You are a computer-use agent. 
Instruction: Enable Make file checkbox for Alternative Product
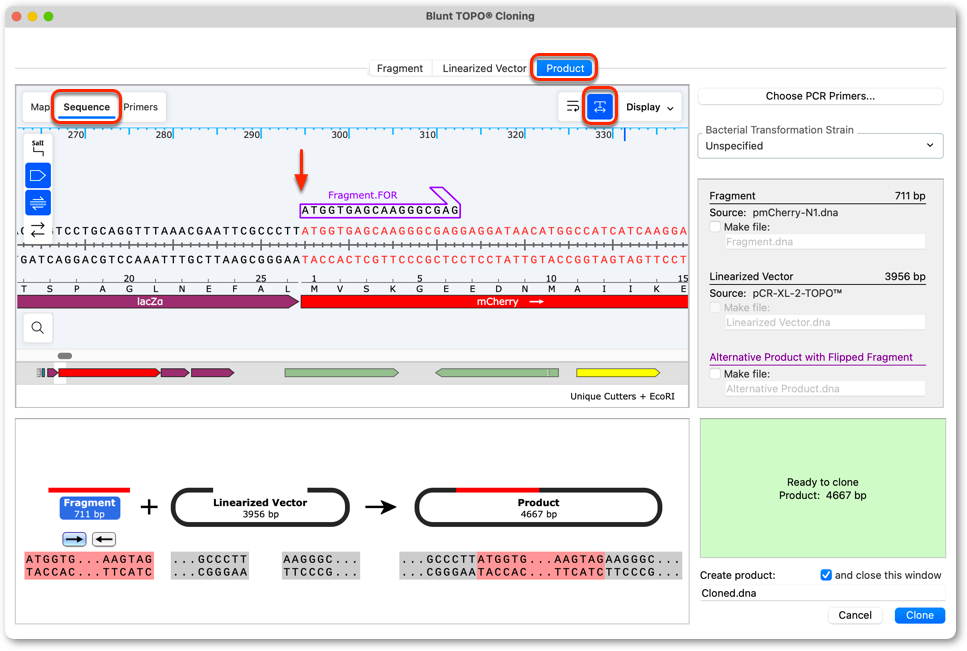715,374
